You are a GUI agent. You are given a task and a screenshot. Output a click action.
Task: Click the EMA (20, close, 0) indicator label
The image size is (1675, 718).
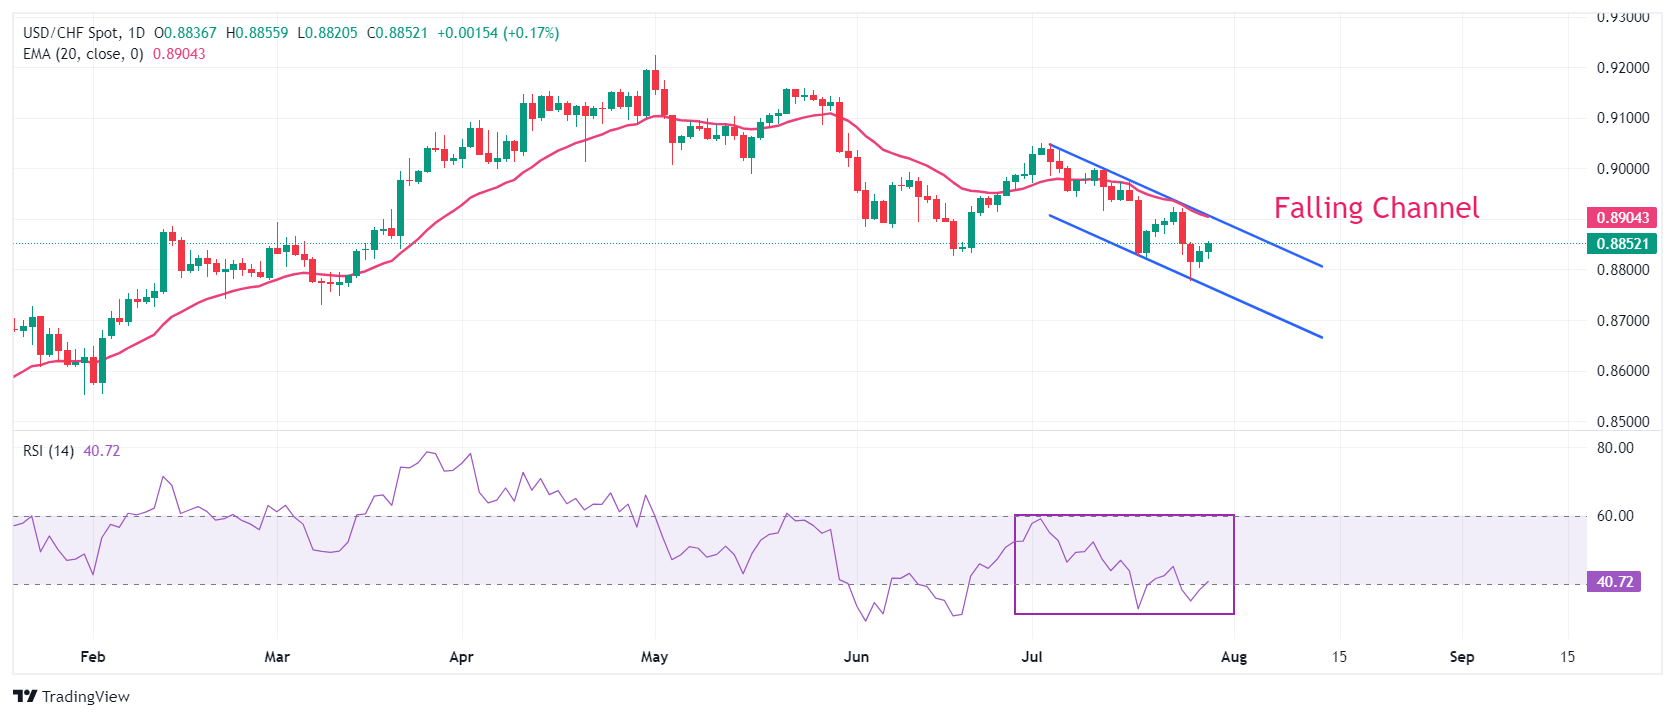(x=83, y=54)
